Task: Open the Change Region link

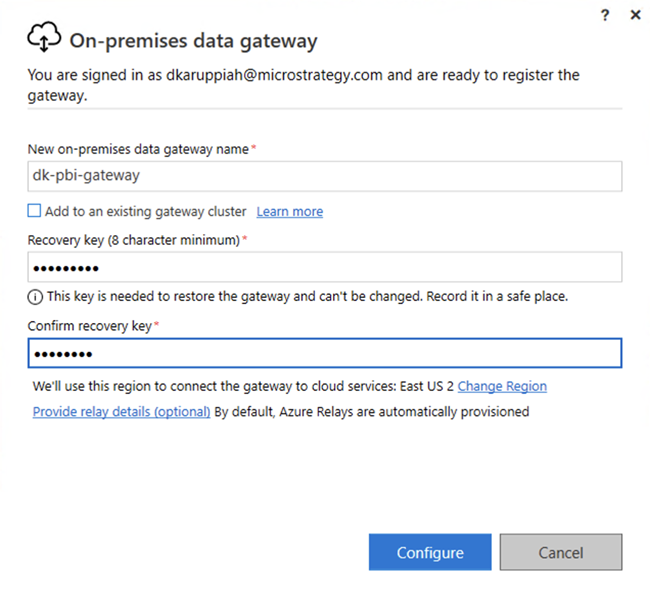Action: point(502,386)
